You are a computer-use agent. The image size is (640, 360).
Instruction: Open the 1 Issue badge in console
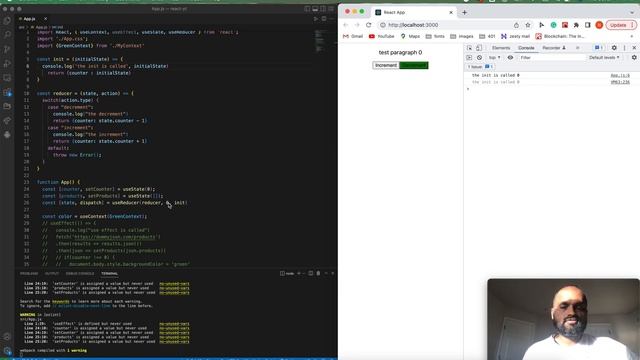pos(480,67)
